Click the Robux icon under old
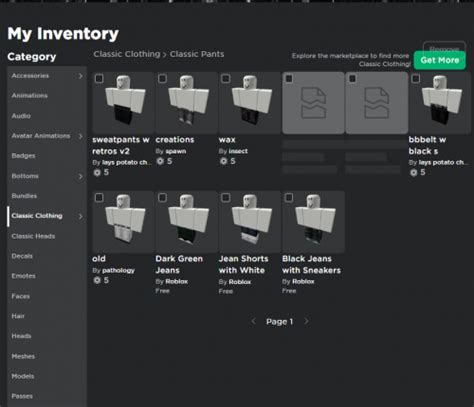The image size is (474, 407). (x=97, y=280)
